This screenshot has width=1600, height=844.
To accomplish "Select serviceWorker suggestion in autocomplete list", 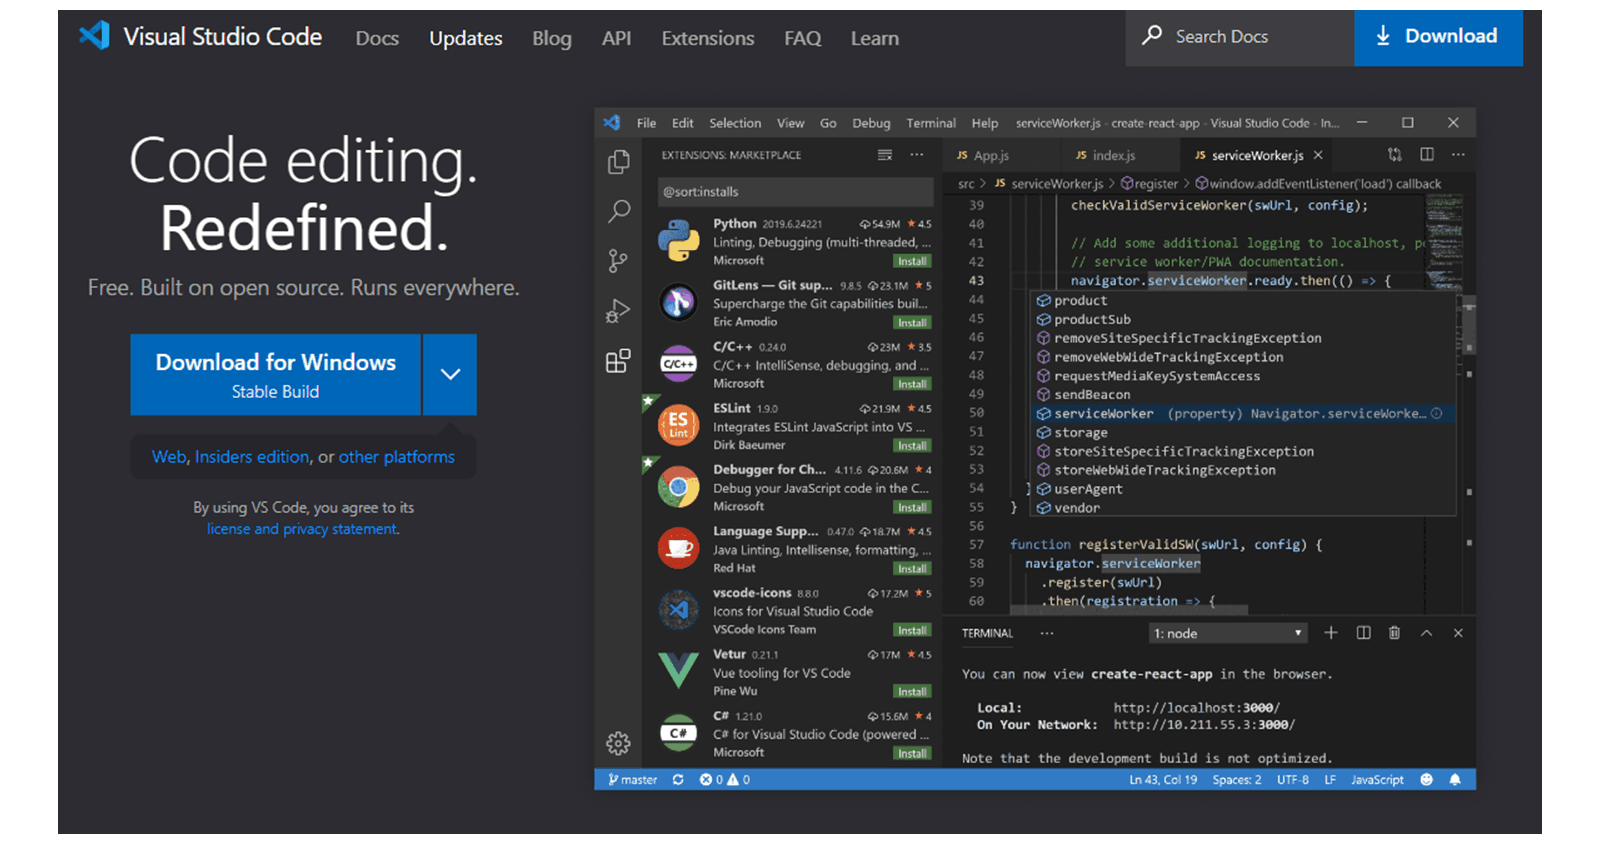I will [1243, 413].
